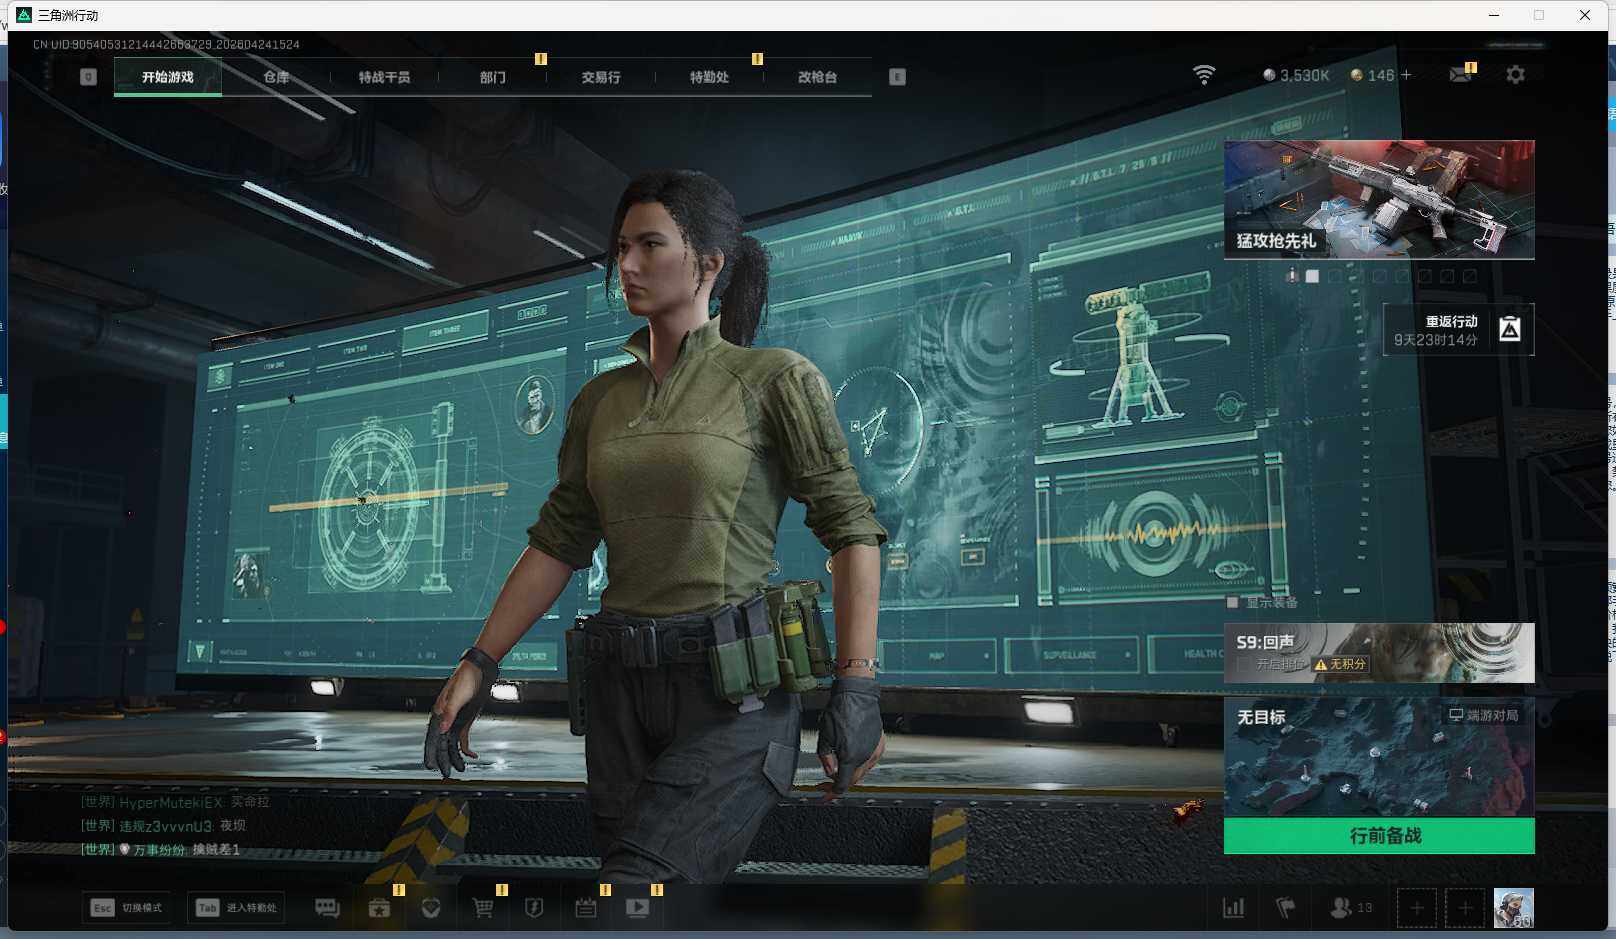The height and width of the screenshot is (939, 1616).
Task: Open the 端游对局 match type selector
Action: click(1484, 715)
